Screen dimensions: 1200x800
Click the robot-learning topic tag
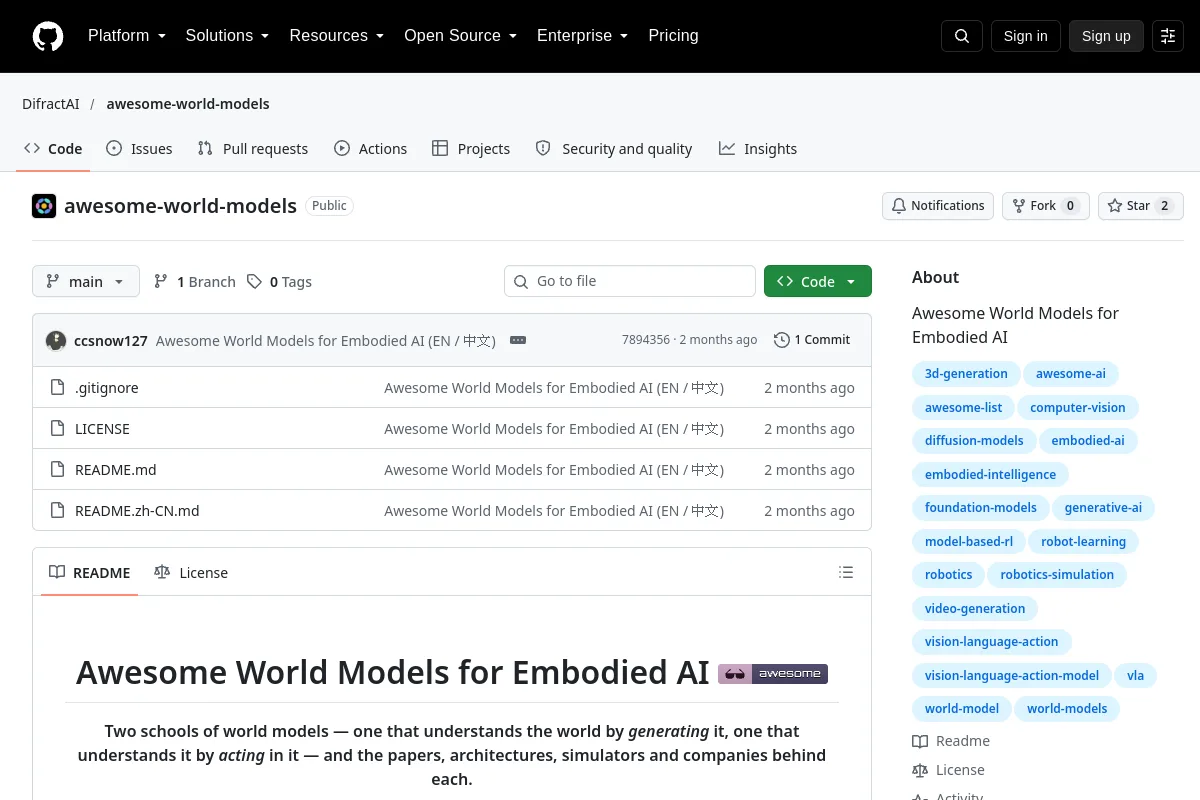point(1083,542)
